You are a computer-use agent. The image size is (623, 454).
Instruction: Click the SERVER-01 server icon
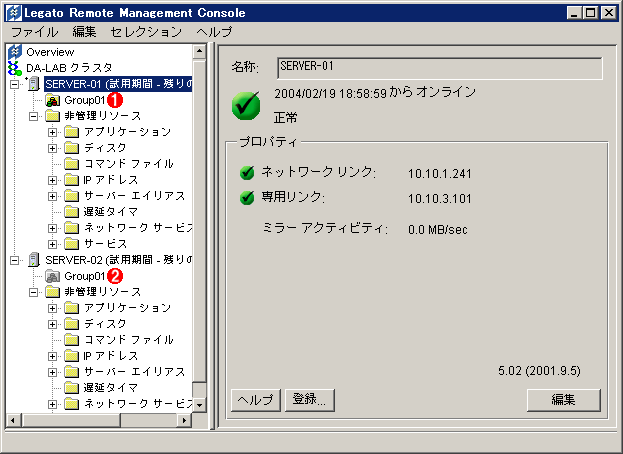pos(34,84)
